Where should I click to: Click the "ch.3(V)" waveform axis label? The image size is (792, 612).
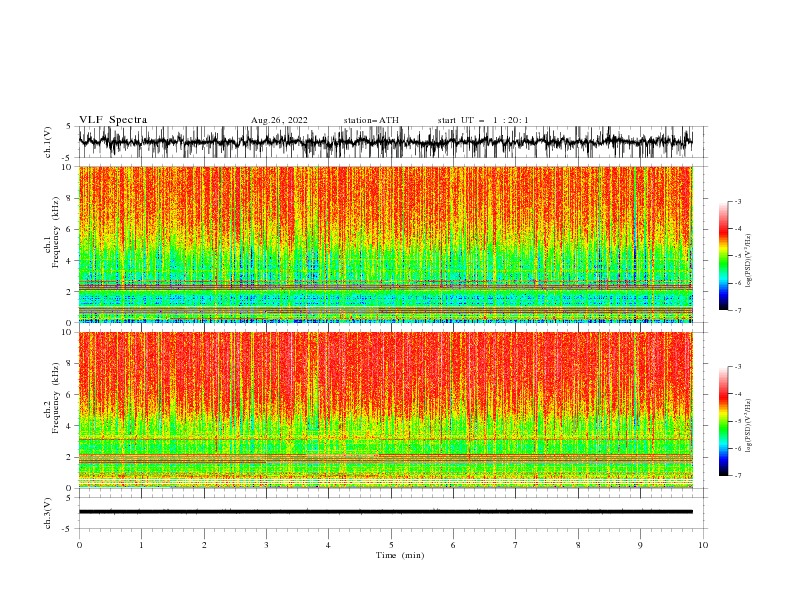pyautogui.click(x=48, y=513)
